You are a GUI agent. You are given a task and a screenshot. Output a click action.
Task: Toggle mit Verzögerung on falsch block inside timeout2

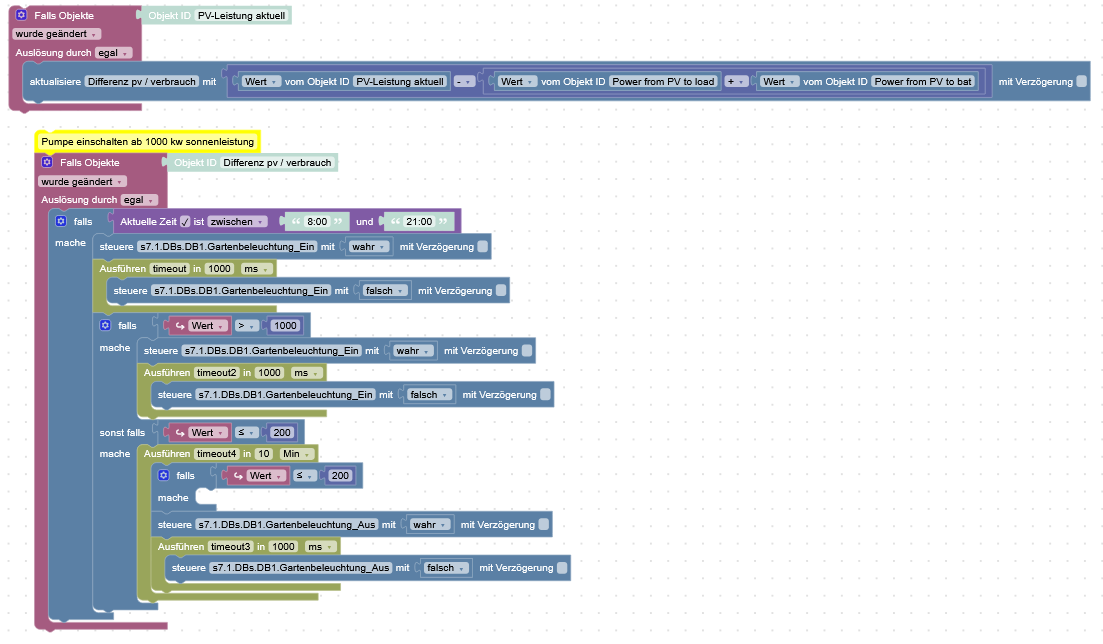545,394
